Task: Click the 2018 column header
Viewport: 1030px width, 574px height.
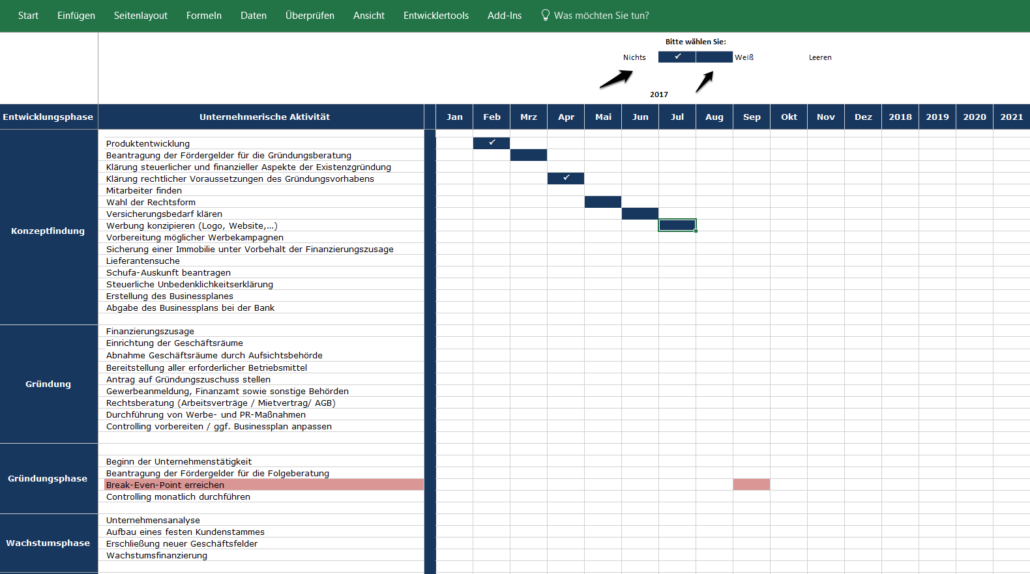Action: coord(900,117)
